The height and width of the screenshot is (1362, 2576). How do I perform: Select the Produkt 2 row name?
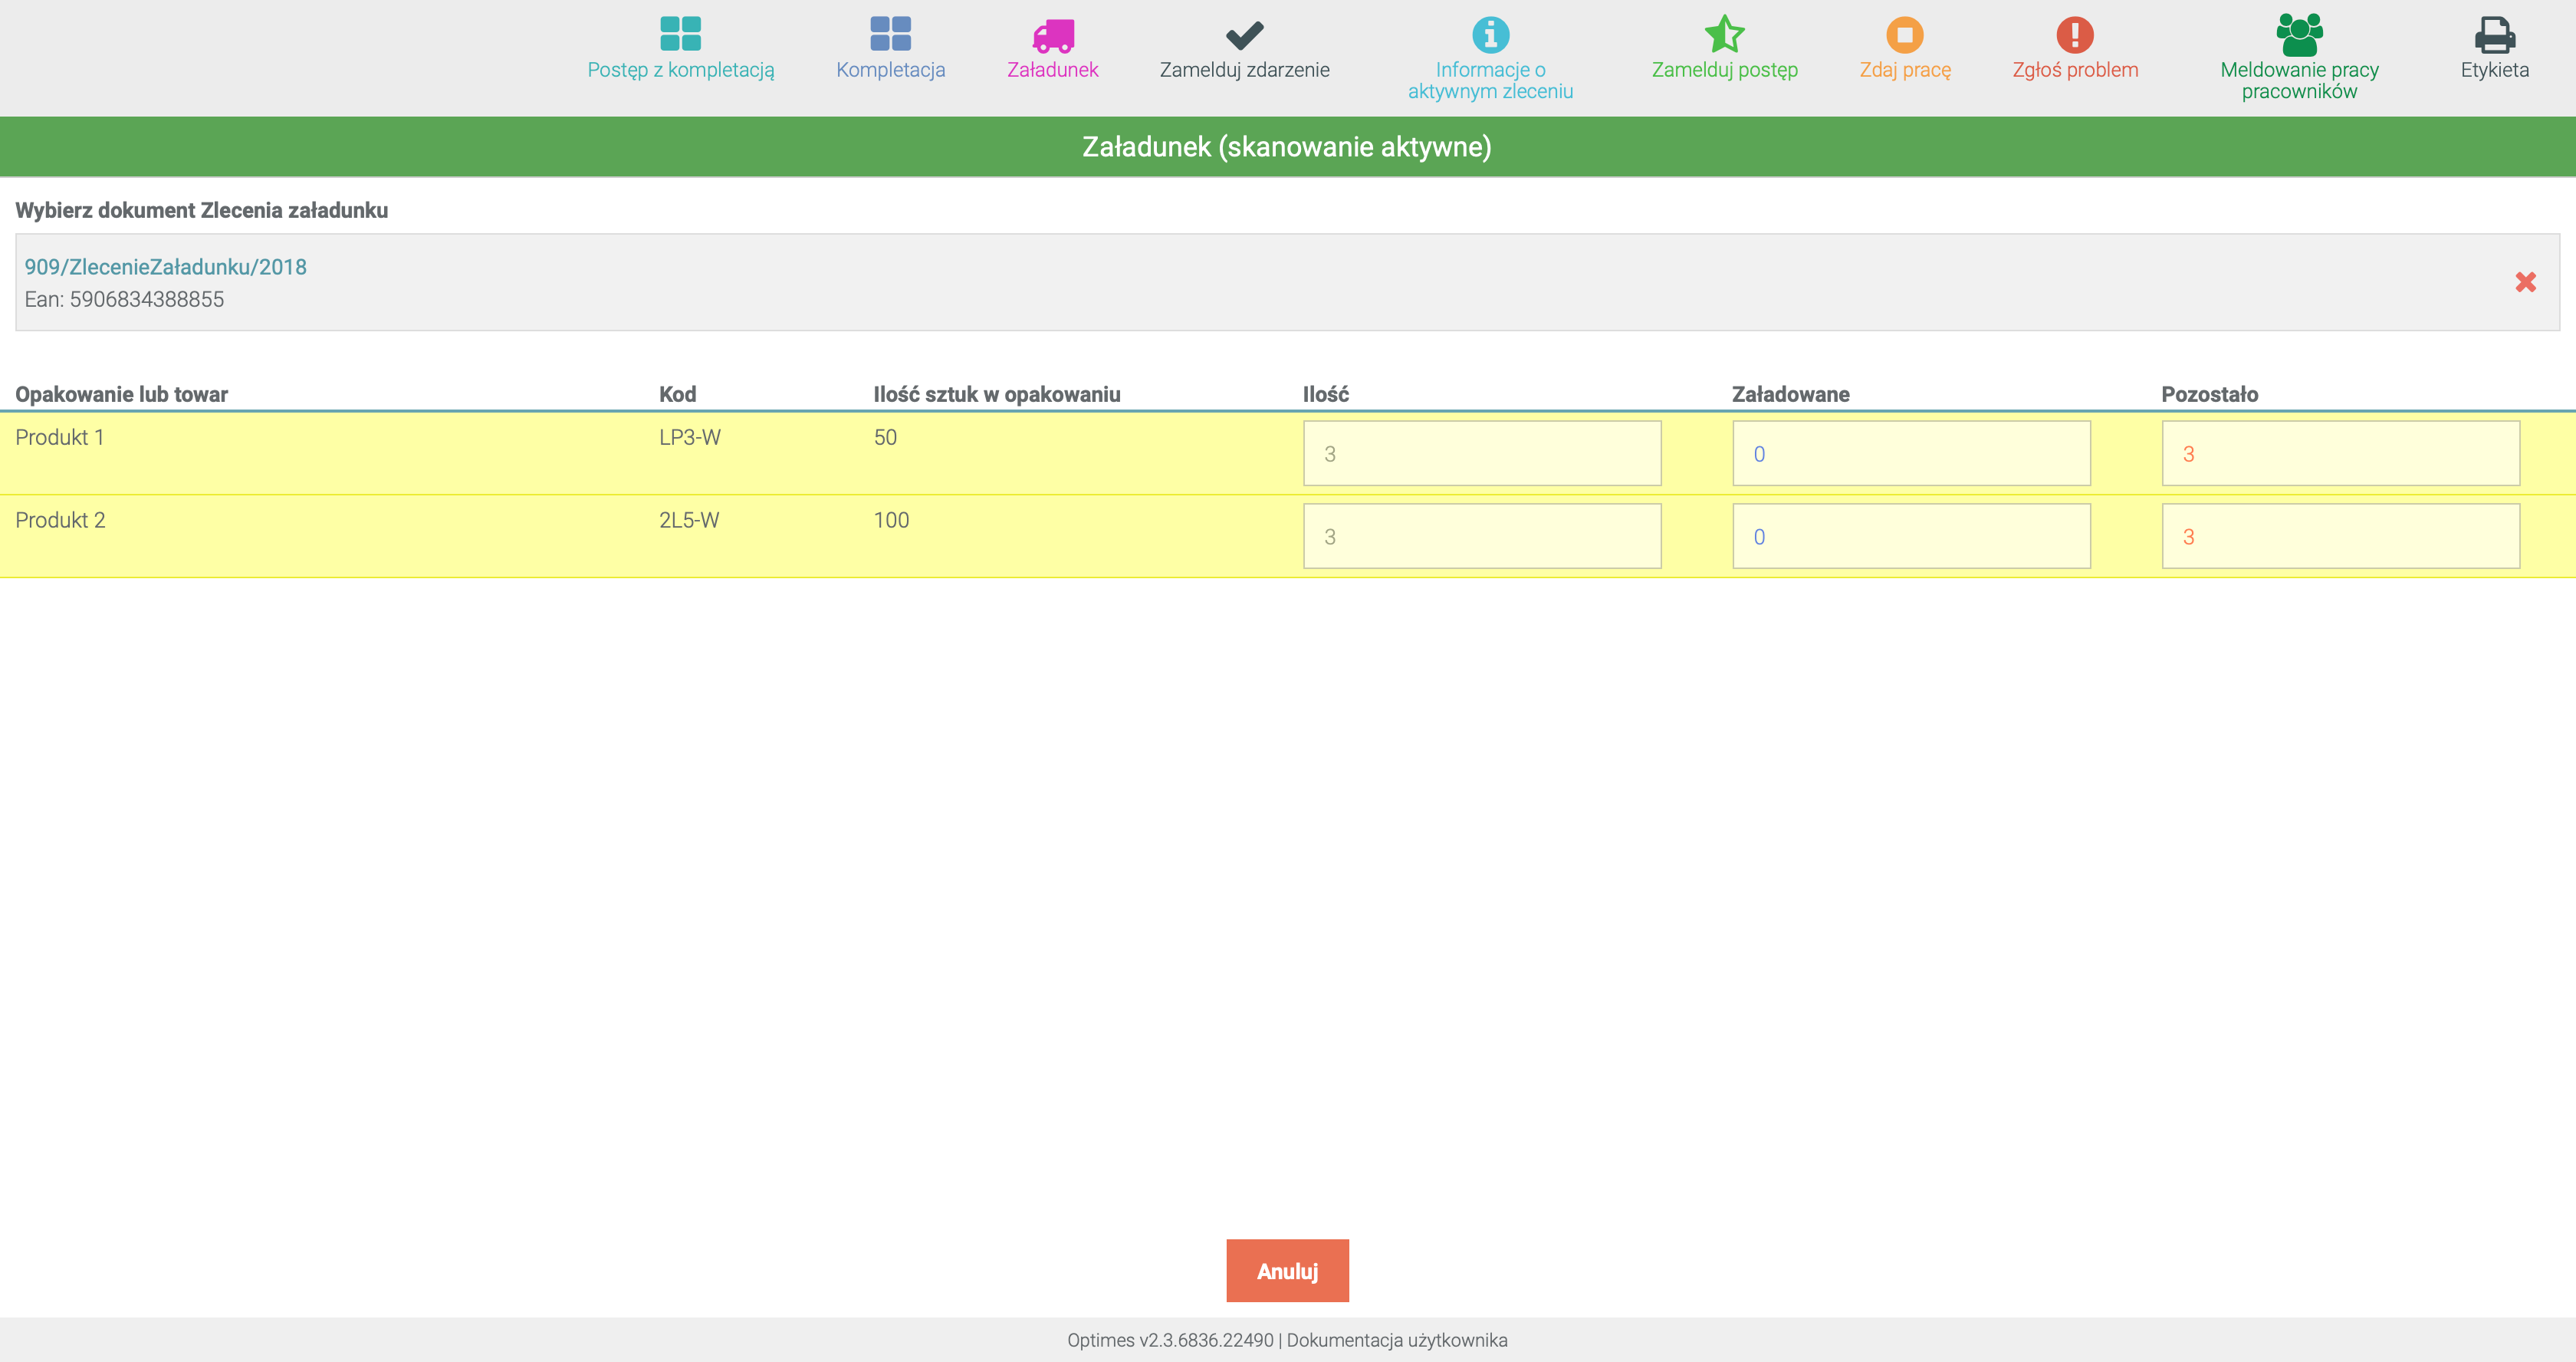click(x=60, y=520)
